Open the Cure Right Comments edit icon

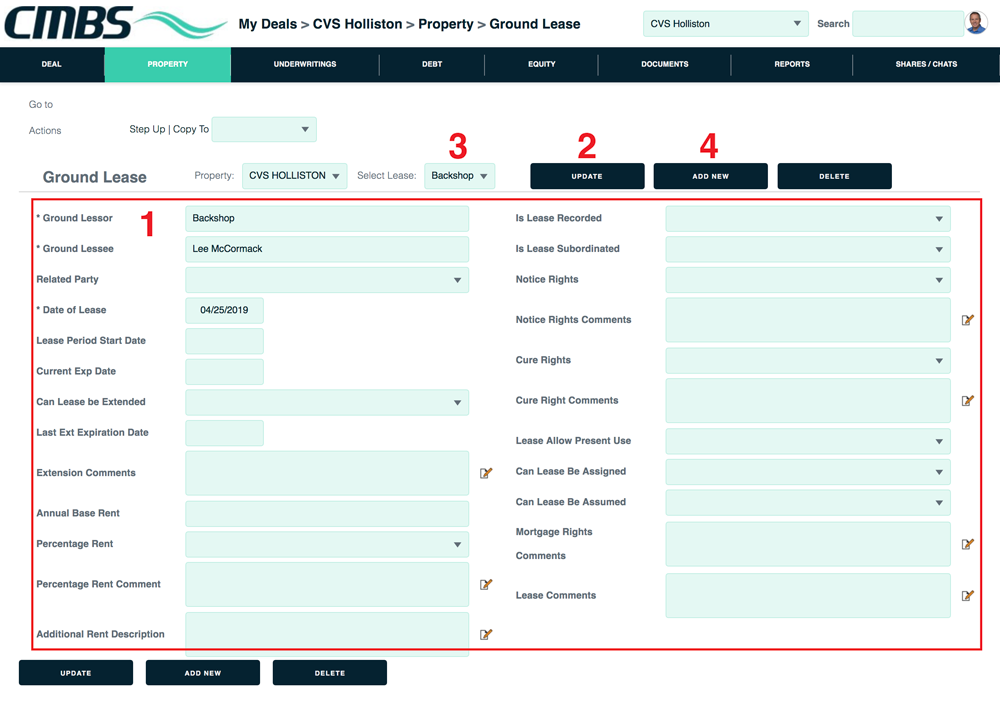point(967,401)
